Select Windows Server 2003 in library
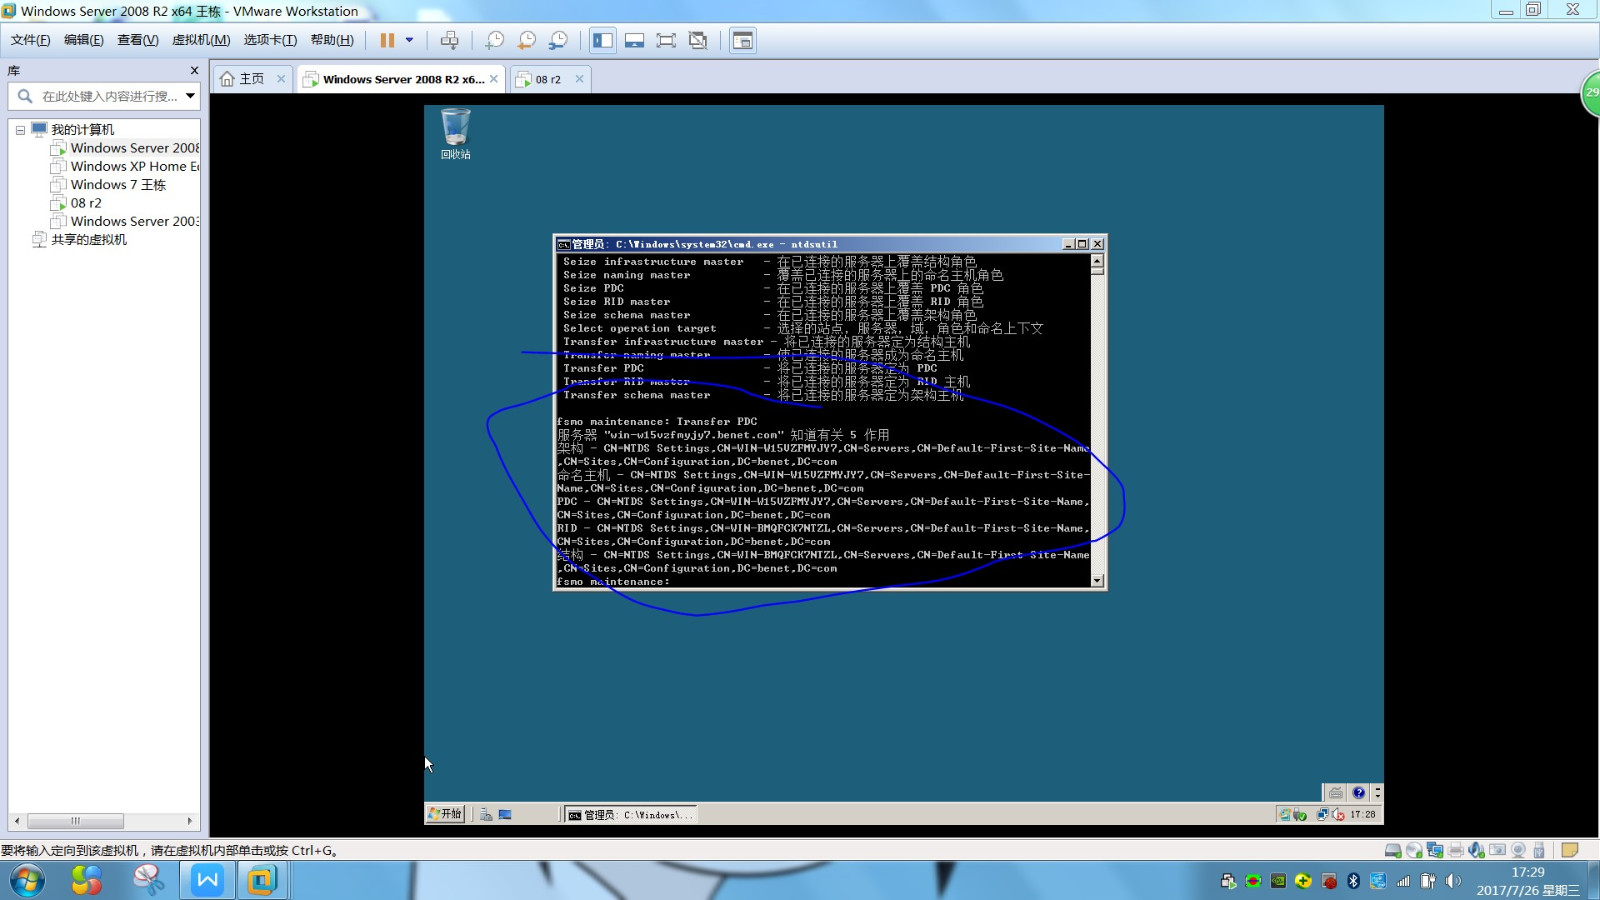Image resolution: width=1600 pixels, height=900 pixels. (125, 221)
